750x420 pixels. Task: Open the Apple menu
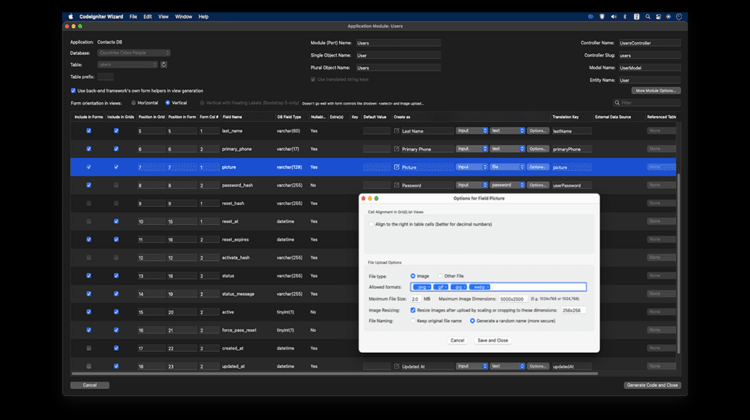[71, 16]
